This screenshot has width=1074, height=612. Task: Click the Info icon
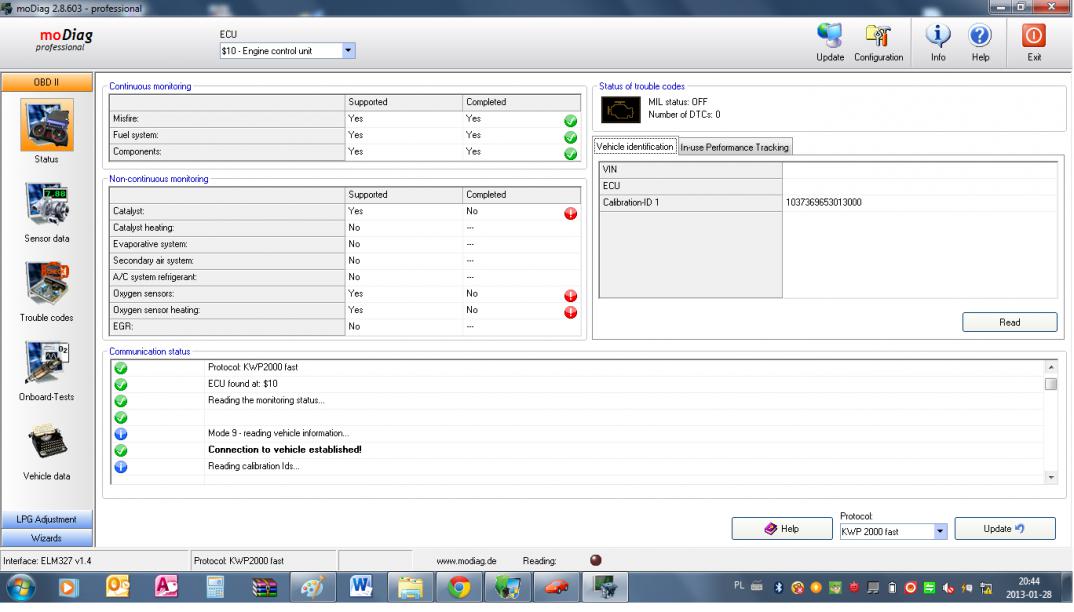coord(938,39)
